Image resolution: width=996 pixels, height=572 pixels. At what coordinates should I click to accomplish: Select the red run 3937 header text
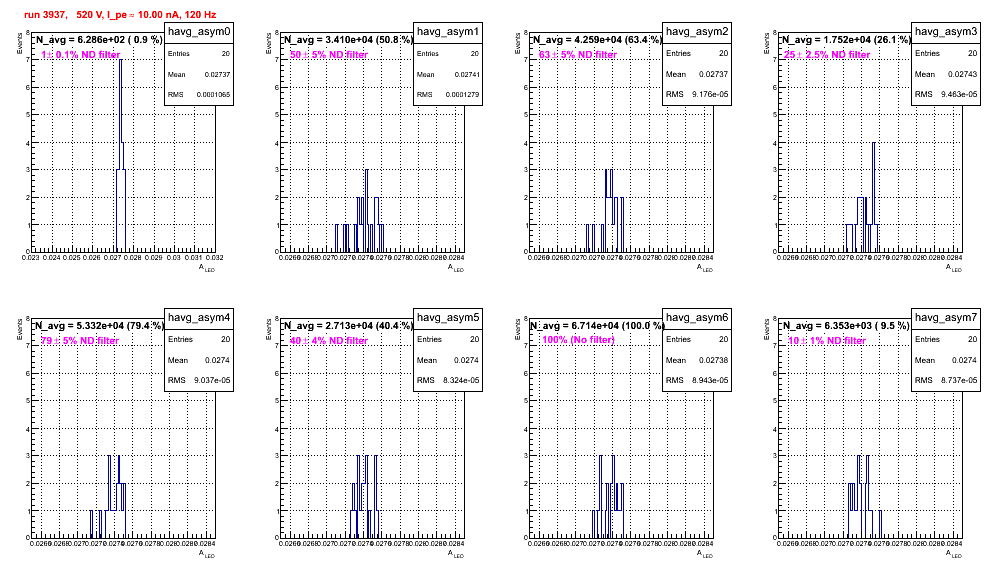[120, 15]
